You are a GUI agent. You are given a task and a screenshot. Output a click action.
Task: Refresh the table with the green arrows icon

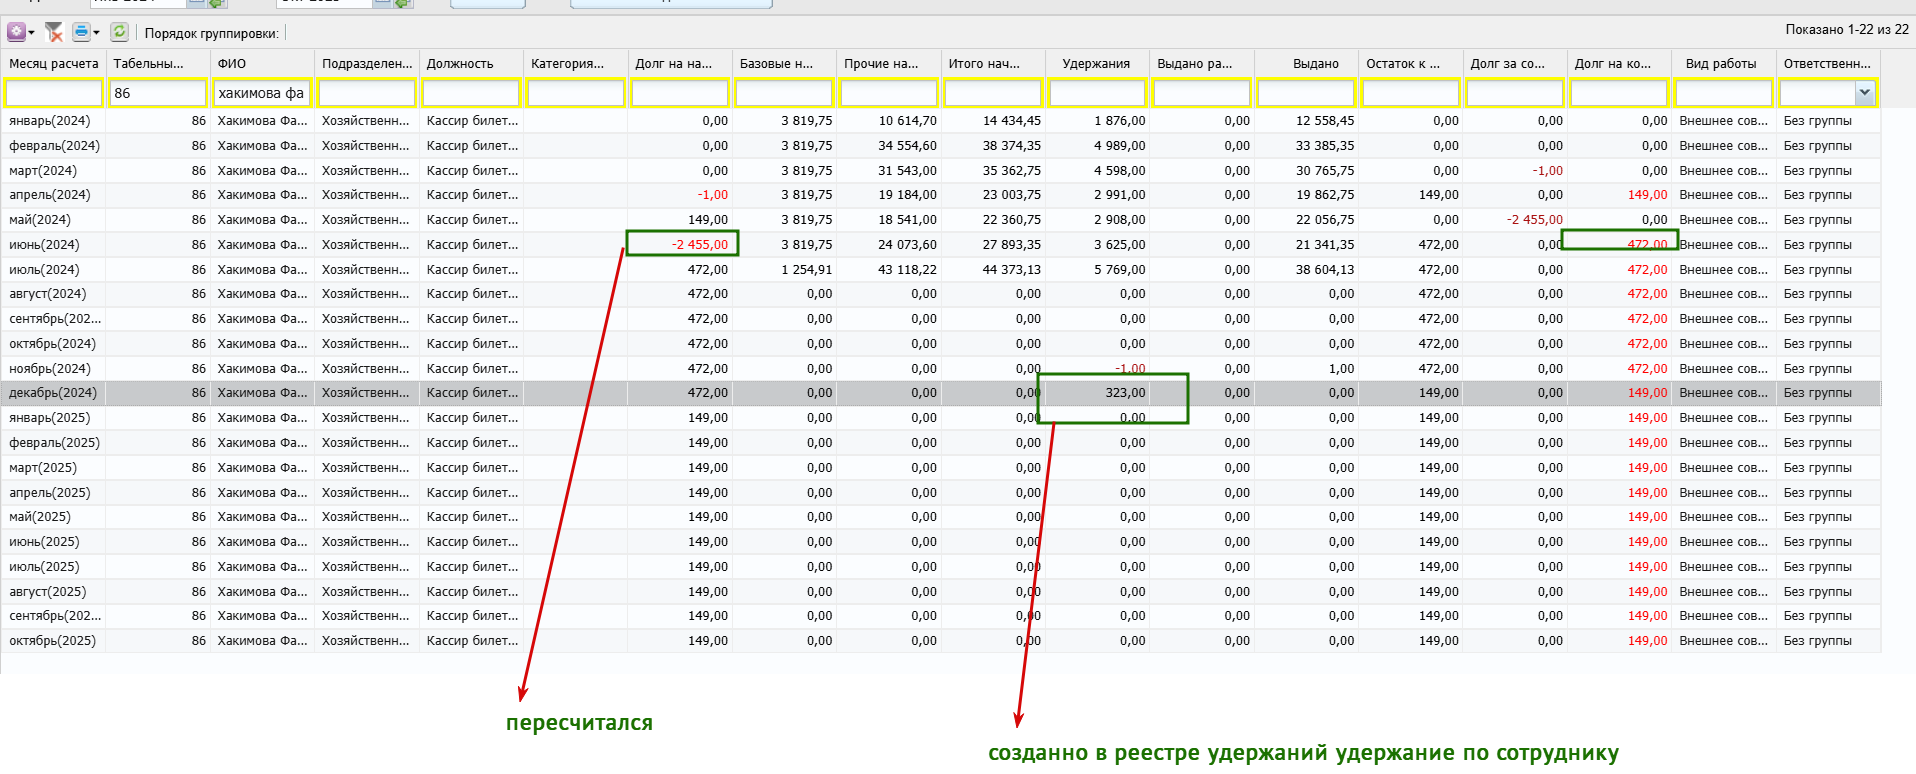[x=119, y=32]
